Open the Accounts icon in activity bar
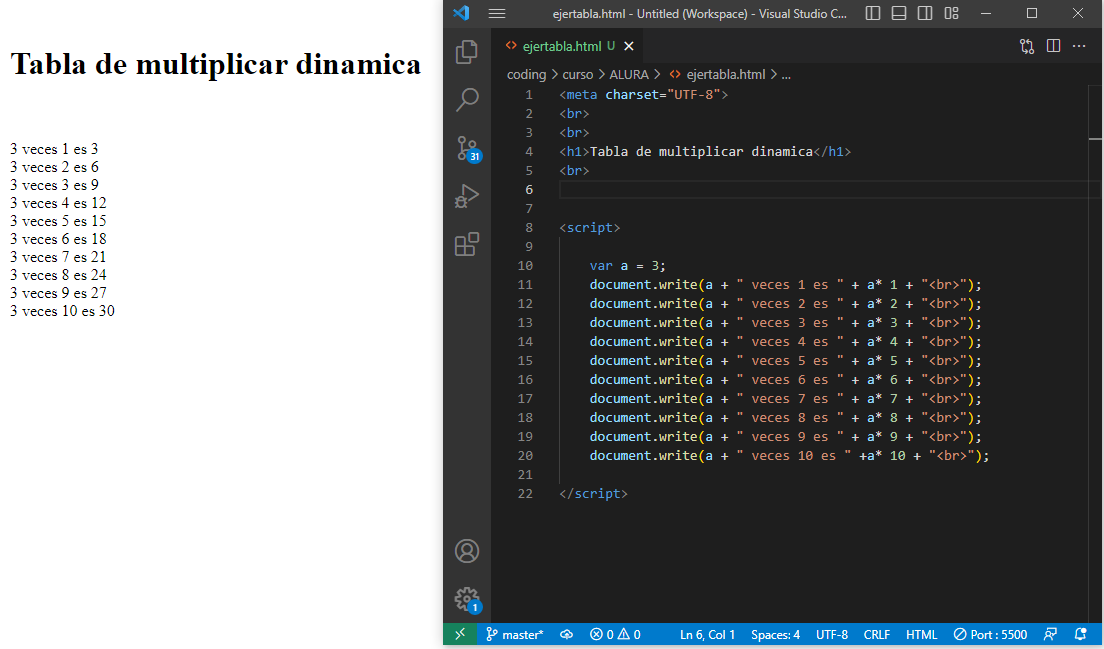Screen dimensions: 1104x649 tap(467, 551)
